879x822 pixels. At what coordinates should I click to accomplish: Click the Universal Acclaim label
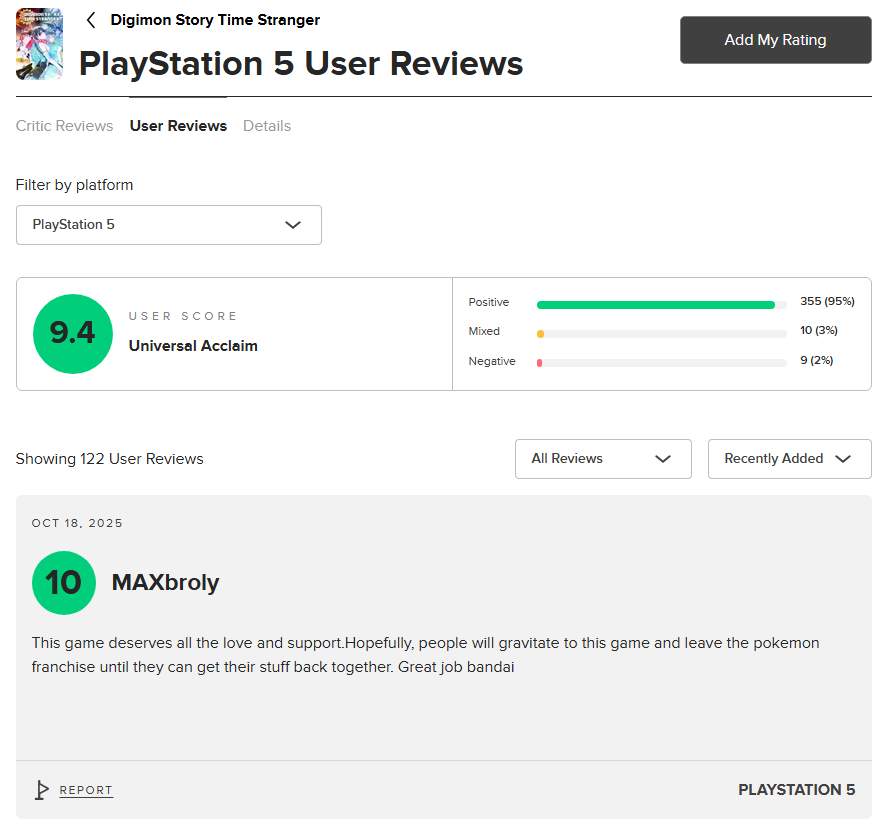(193, 346)
